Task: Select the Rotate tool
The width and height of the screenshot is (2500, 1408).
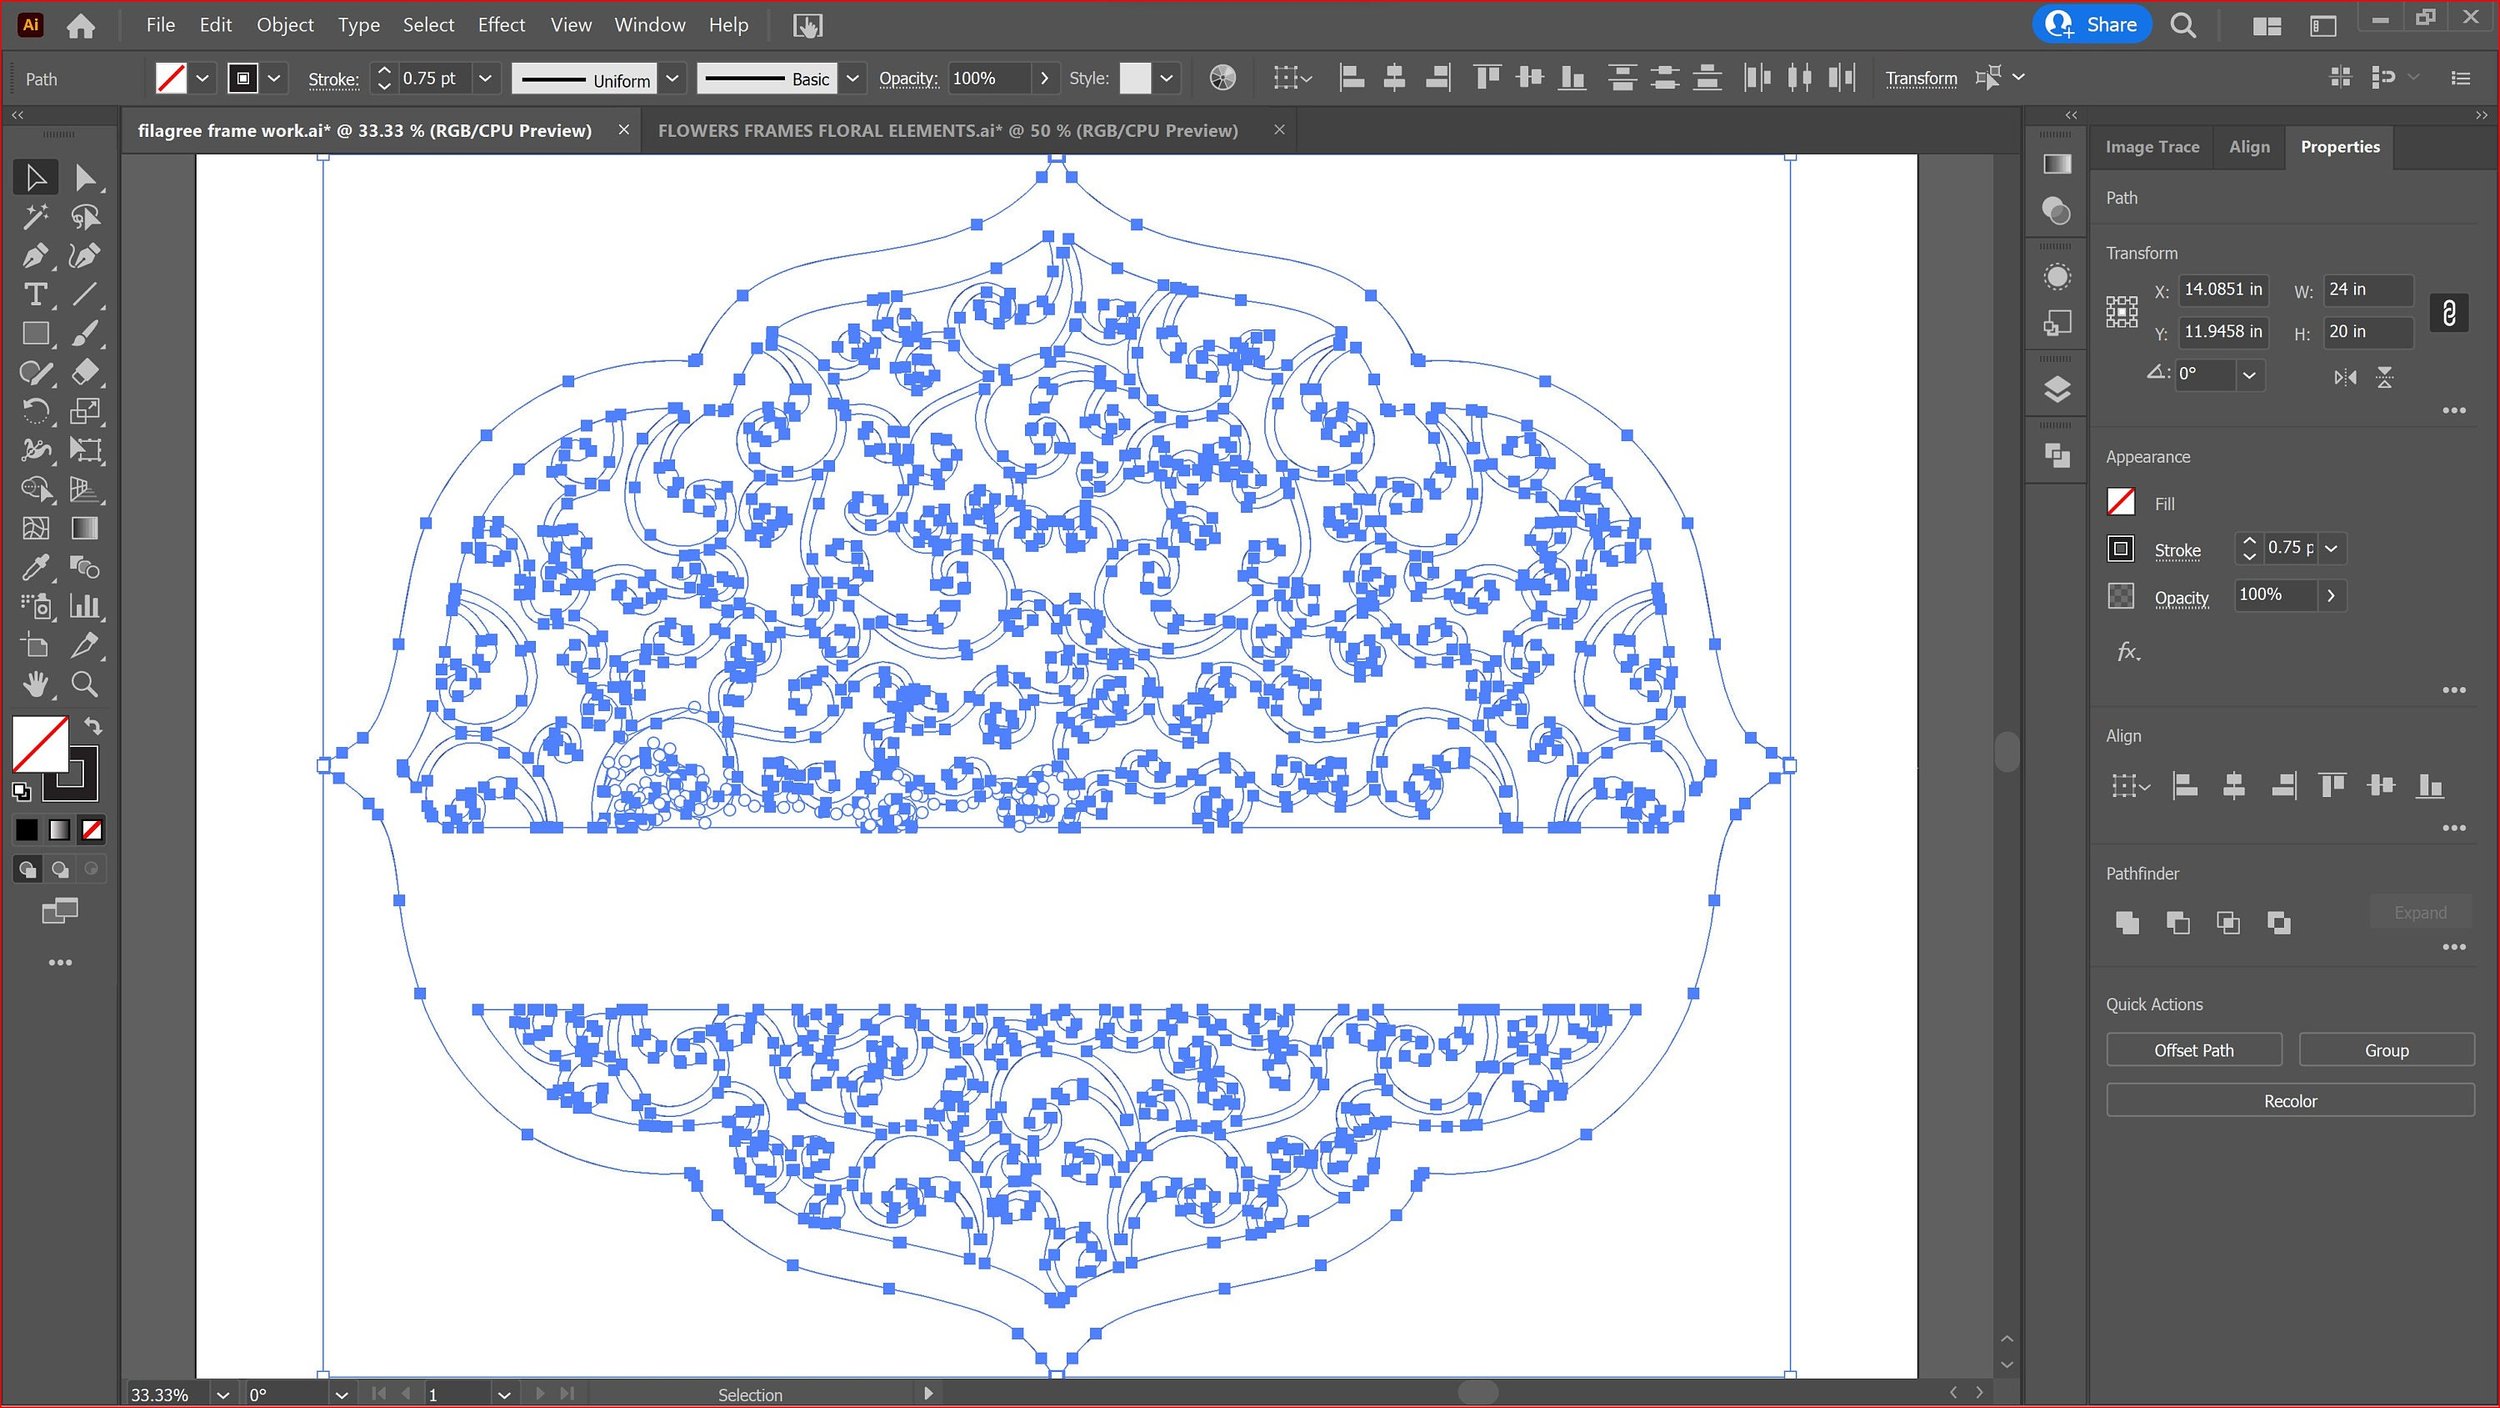Action: [x=36, y=412]
